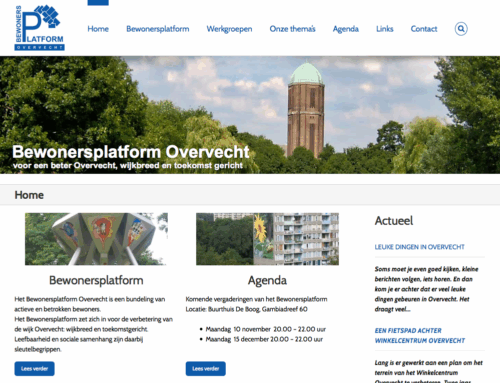500x383 pixels.
Task: Select Werkgroepen in the navigation
Action: (x=229, y=29)
